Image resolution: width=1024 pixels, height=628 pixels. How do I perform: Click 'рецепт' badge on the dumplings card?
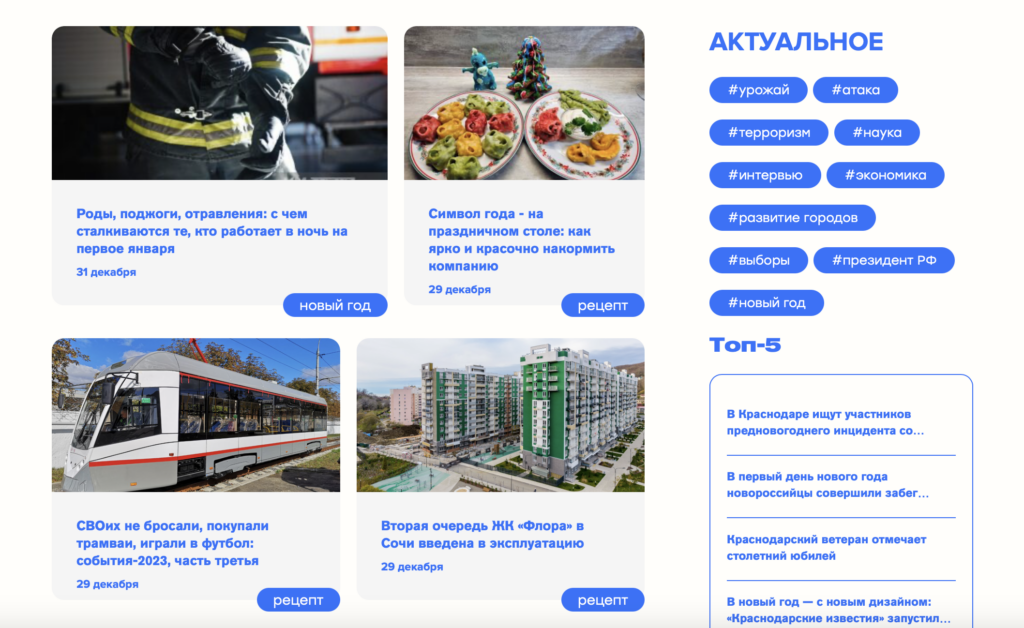tap(603, 305)
